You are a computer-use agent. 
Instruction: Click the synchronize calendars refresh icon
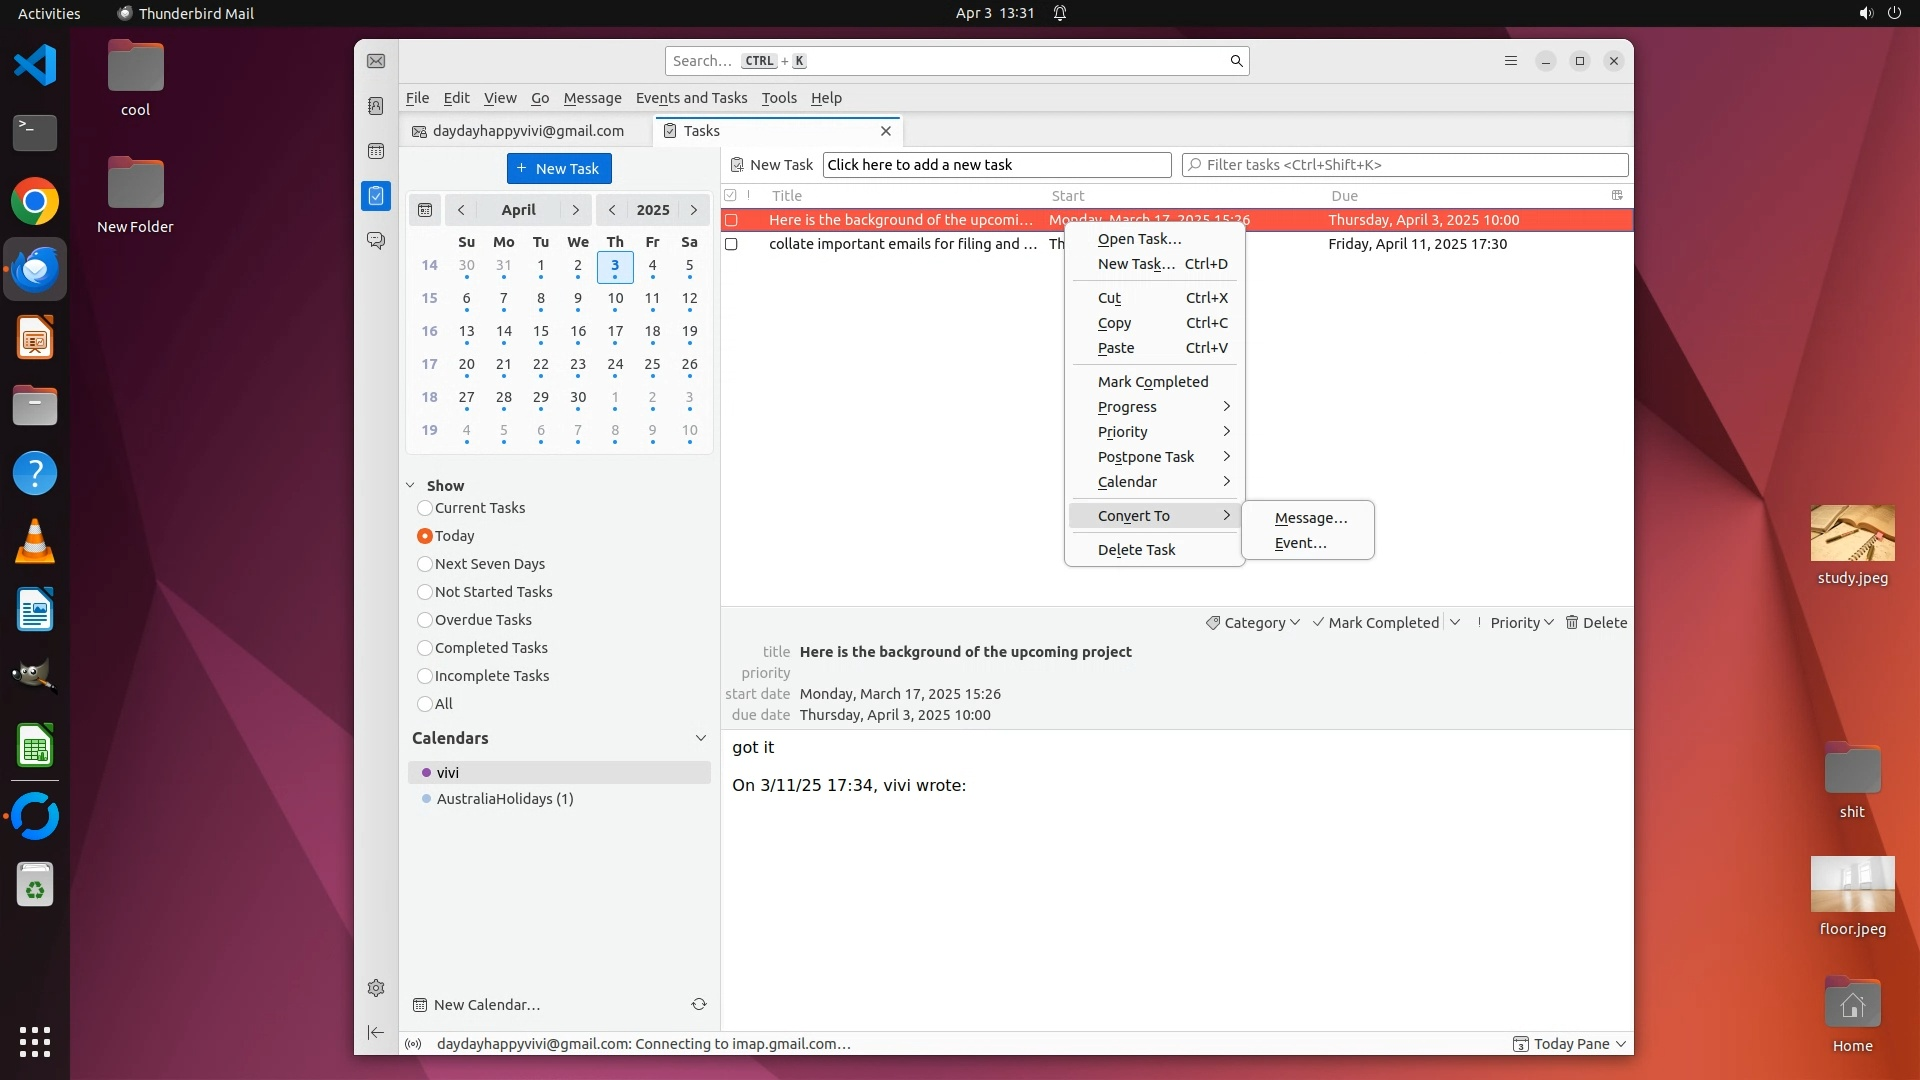(699, 1004)
